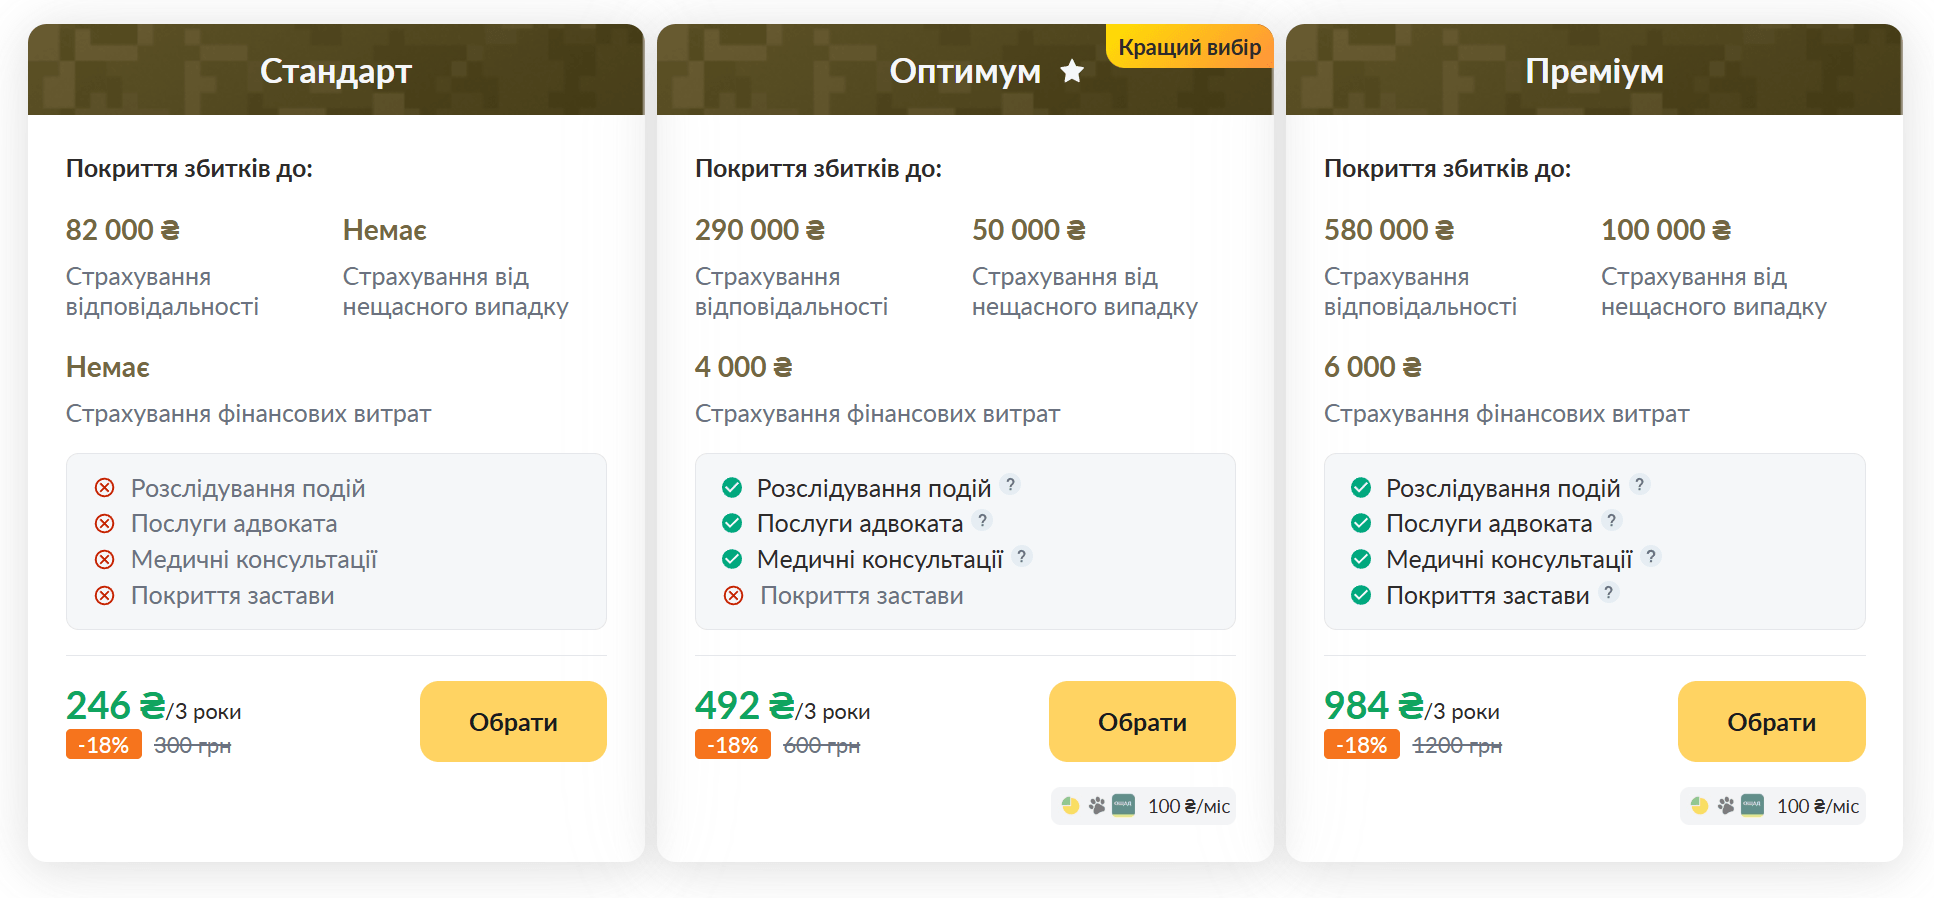Click the green check beside Покриття застави in Преміум
Image resolution: width=1934 pixels, height=898 pixels.
tap(1361, 596)
